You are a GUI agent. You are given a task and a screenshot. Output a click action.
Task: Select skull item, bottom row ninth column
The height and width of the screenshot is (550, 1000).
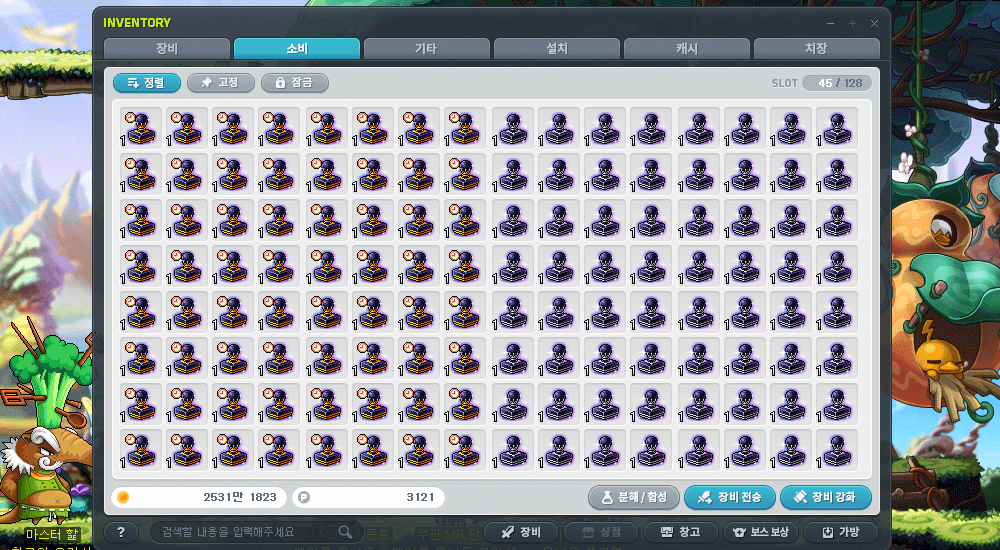coord(512,450)
